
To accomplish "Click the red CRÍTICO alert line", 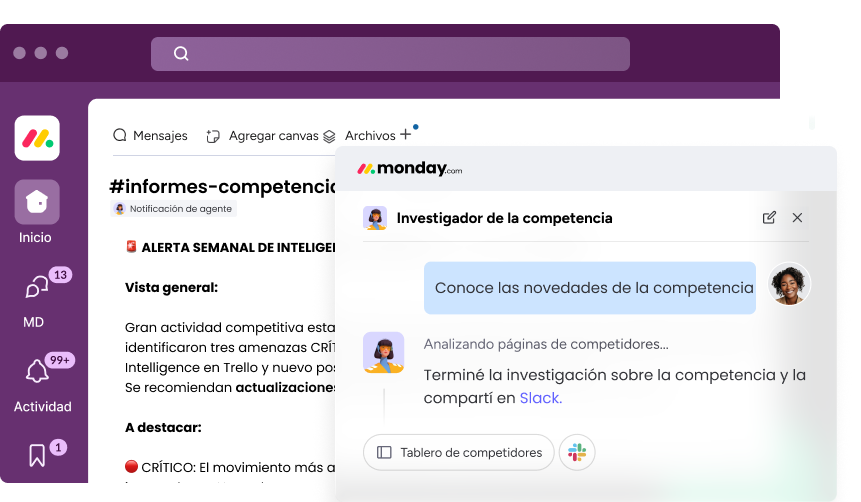I will tap(230, 467).
